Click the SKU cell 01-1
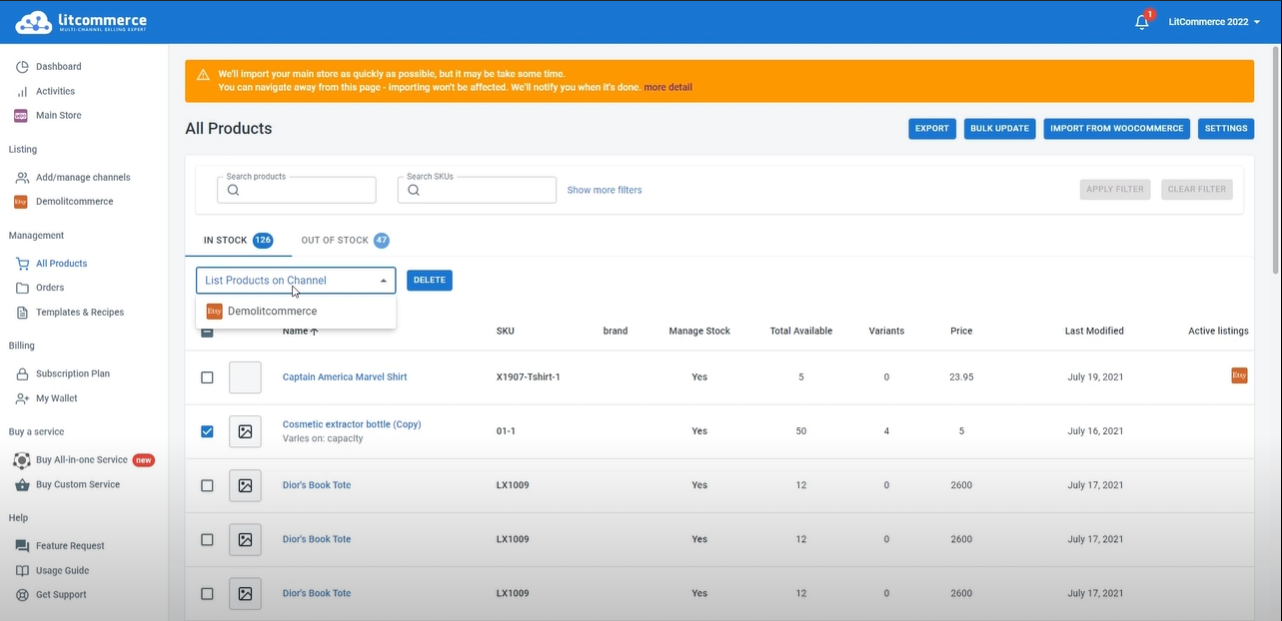 pyautogui.click(x=505, y=432)
